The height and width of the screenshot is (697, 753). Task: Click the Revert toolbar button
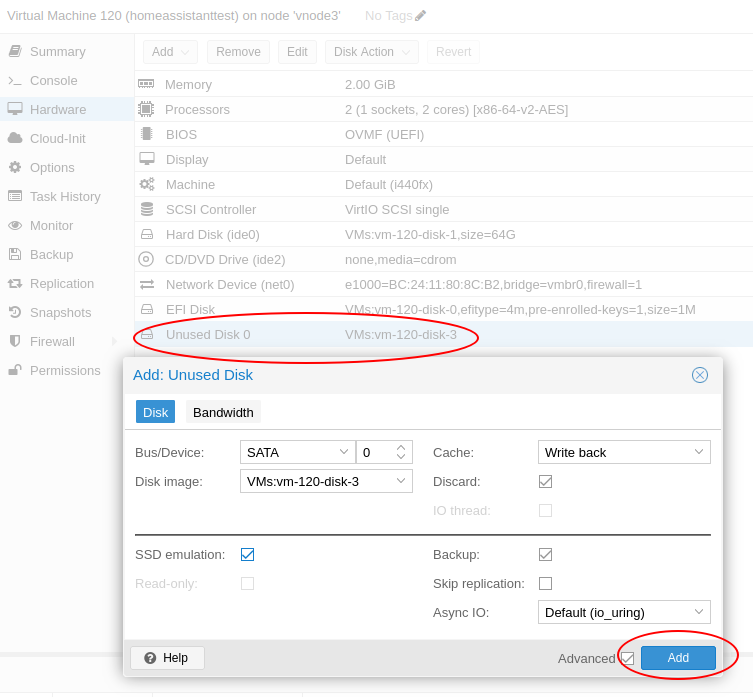[453, 52]
